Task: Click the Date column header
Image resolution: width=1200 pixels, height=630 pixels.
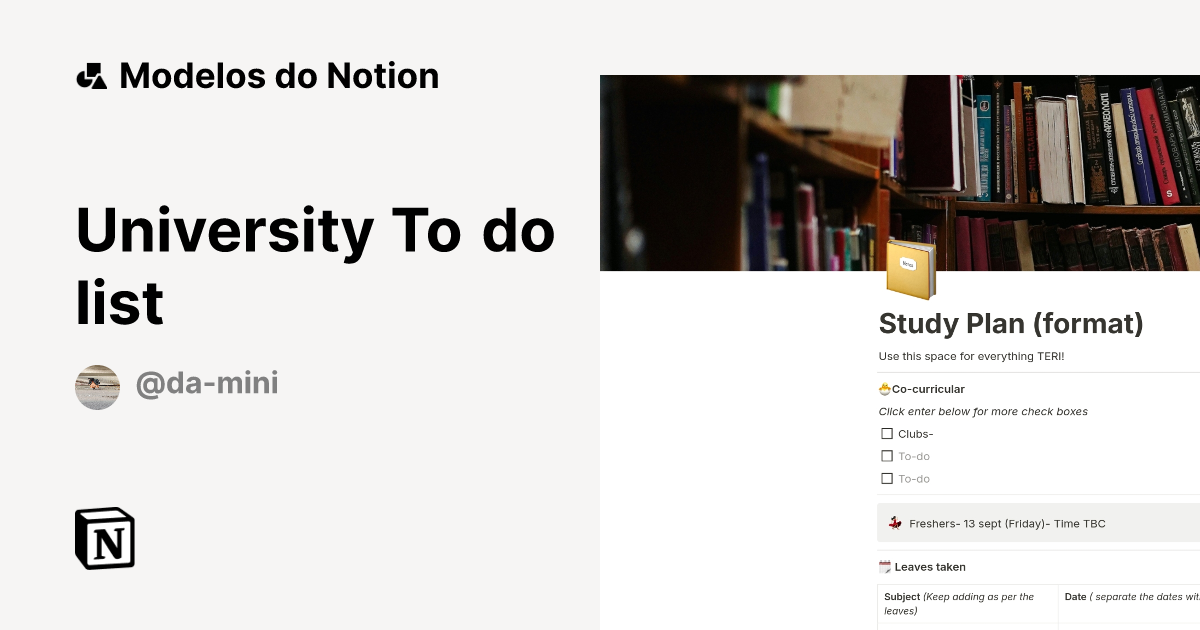Action: point(1076,596)
